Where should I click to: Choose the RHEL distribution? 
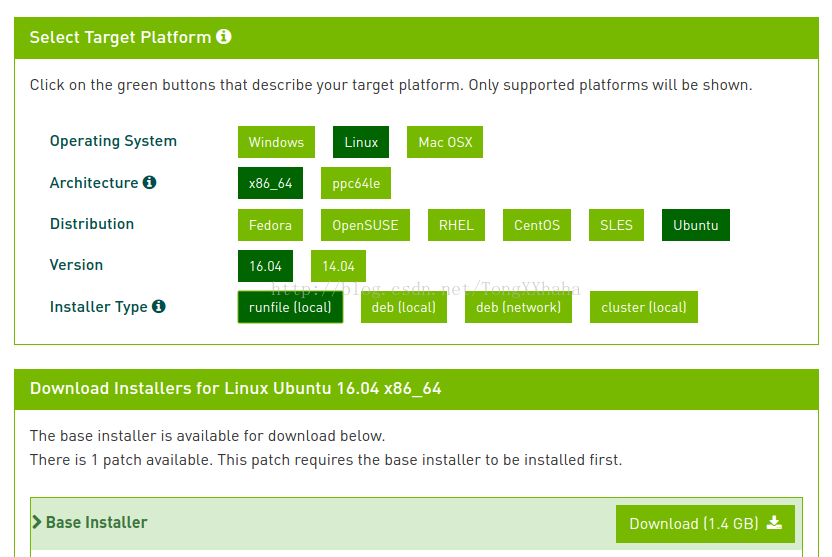[x=456, y=225]
